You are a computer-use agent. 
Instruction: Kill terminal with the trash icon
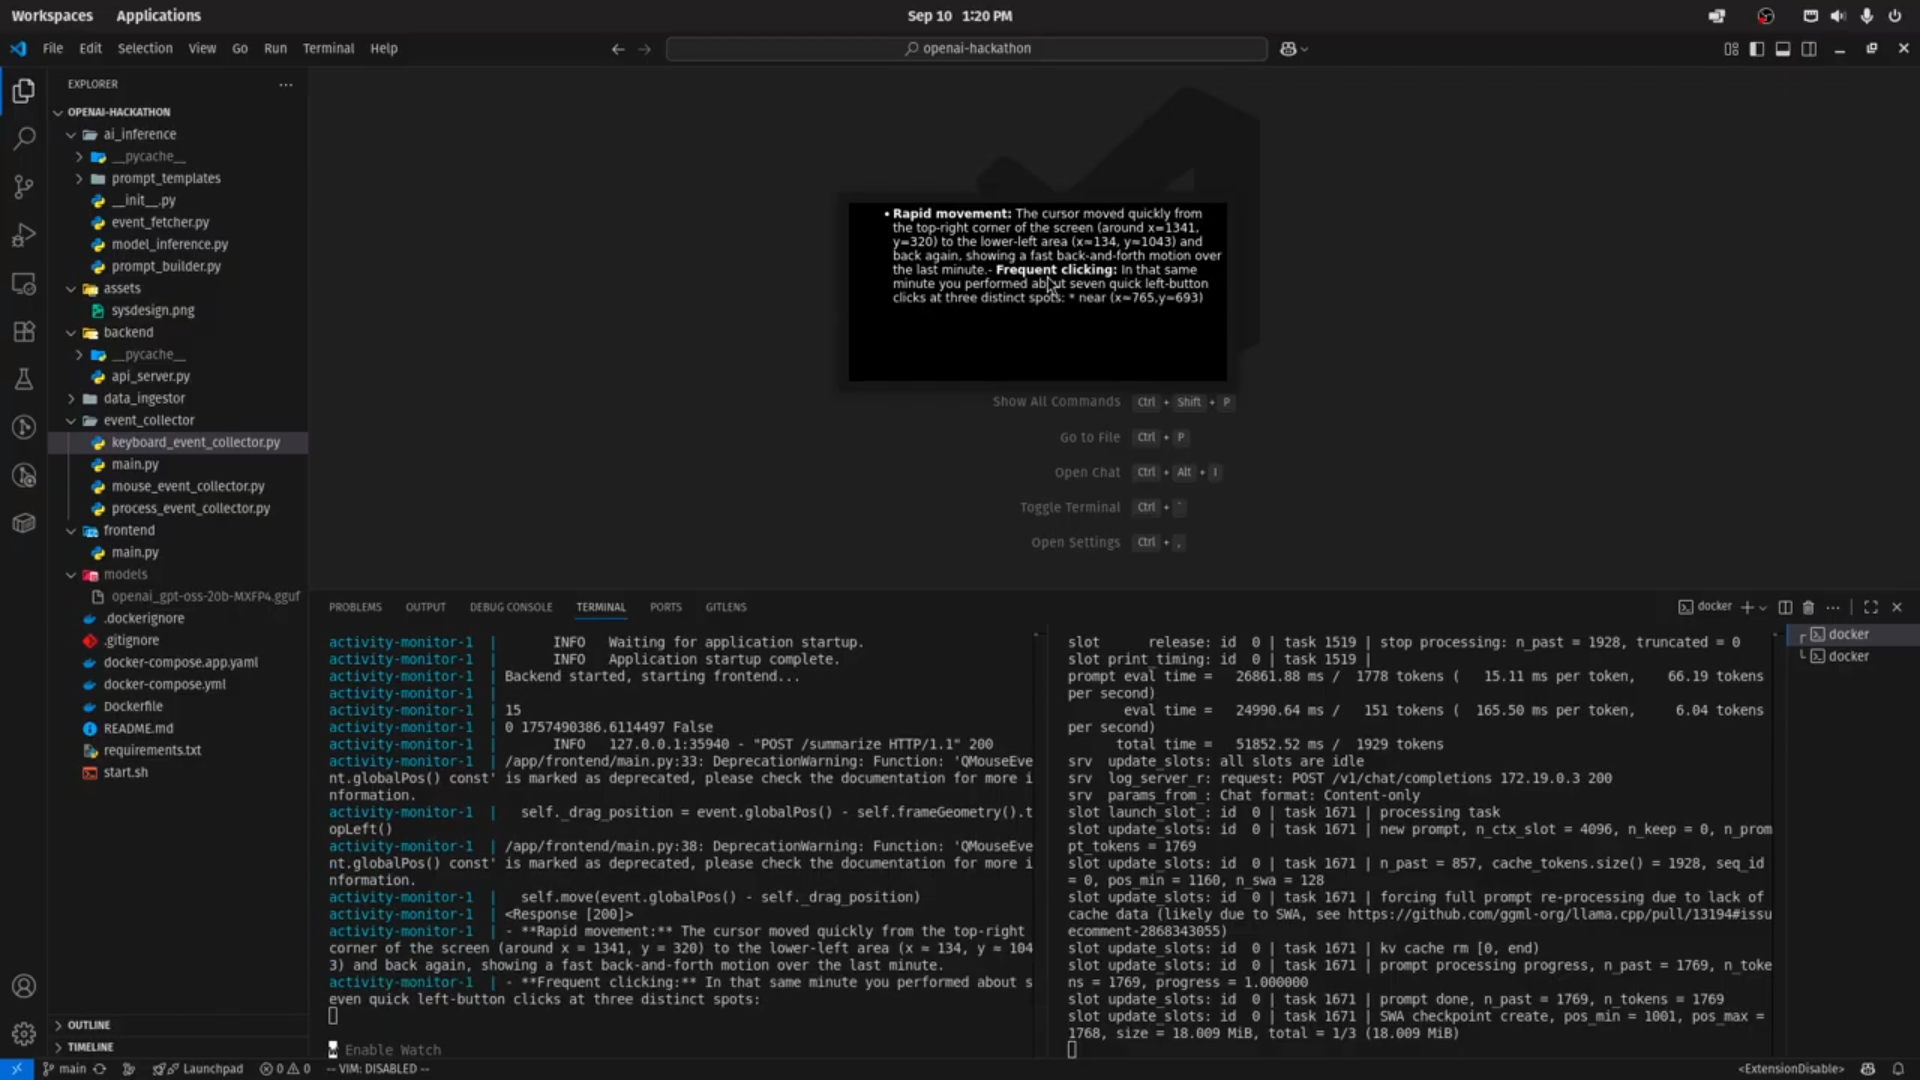click(x=1808, y=607)
